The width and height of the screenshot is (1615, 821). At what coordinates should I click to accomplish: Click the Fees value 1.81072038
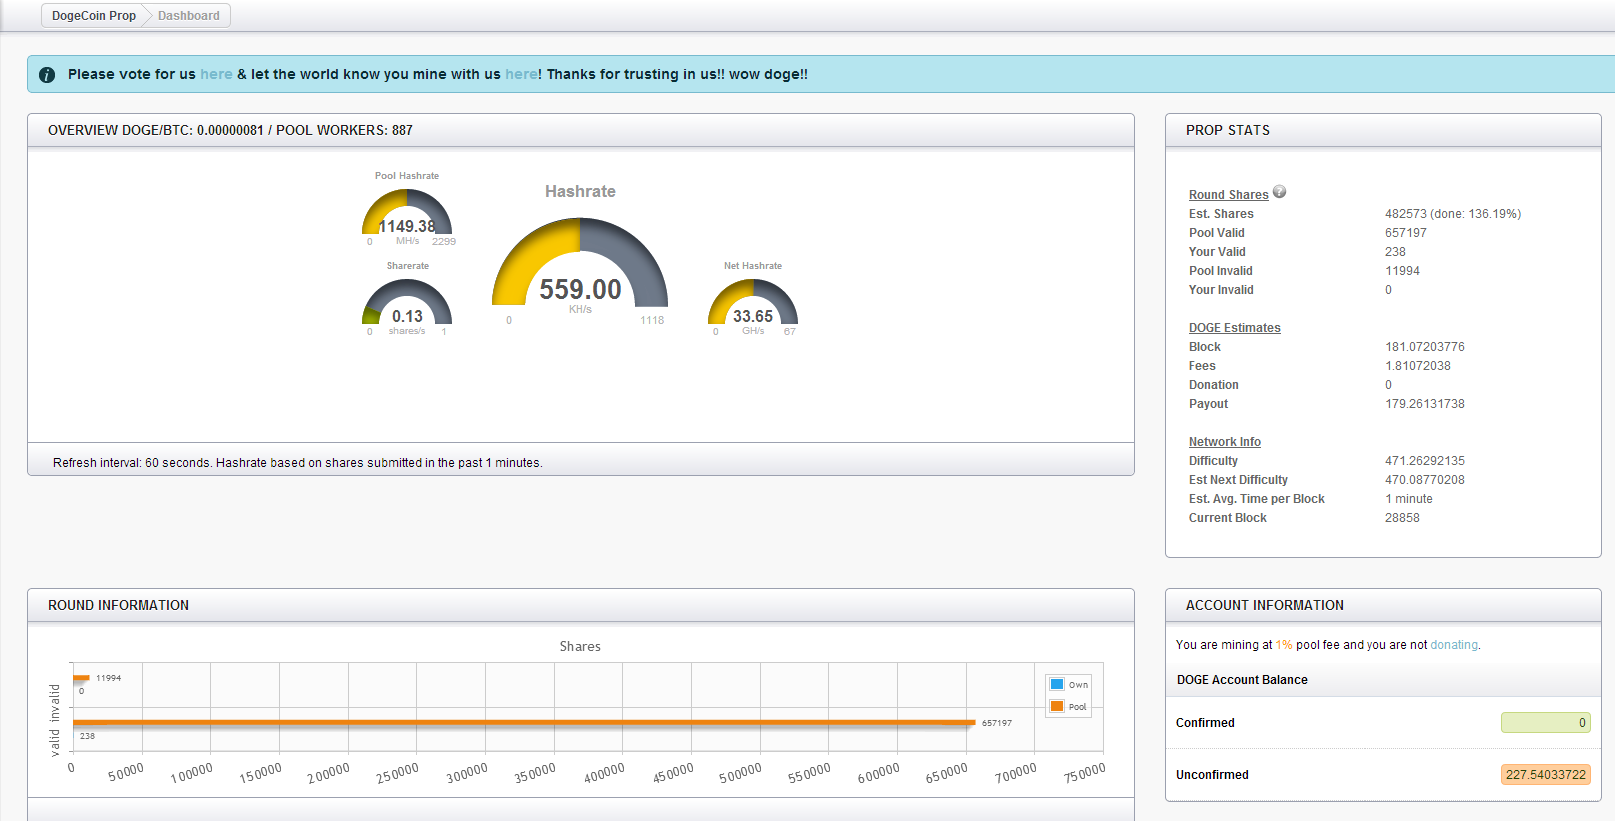coord(1418,366)
